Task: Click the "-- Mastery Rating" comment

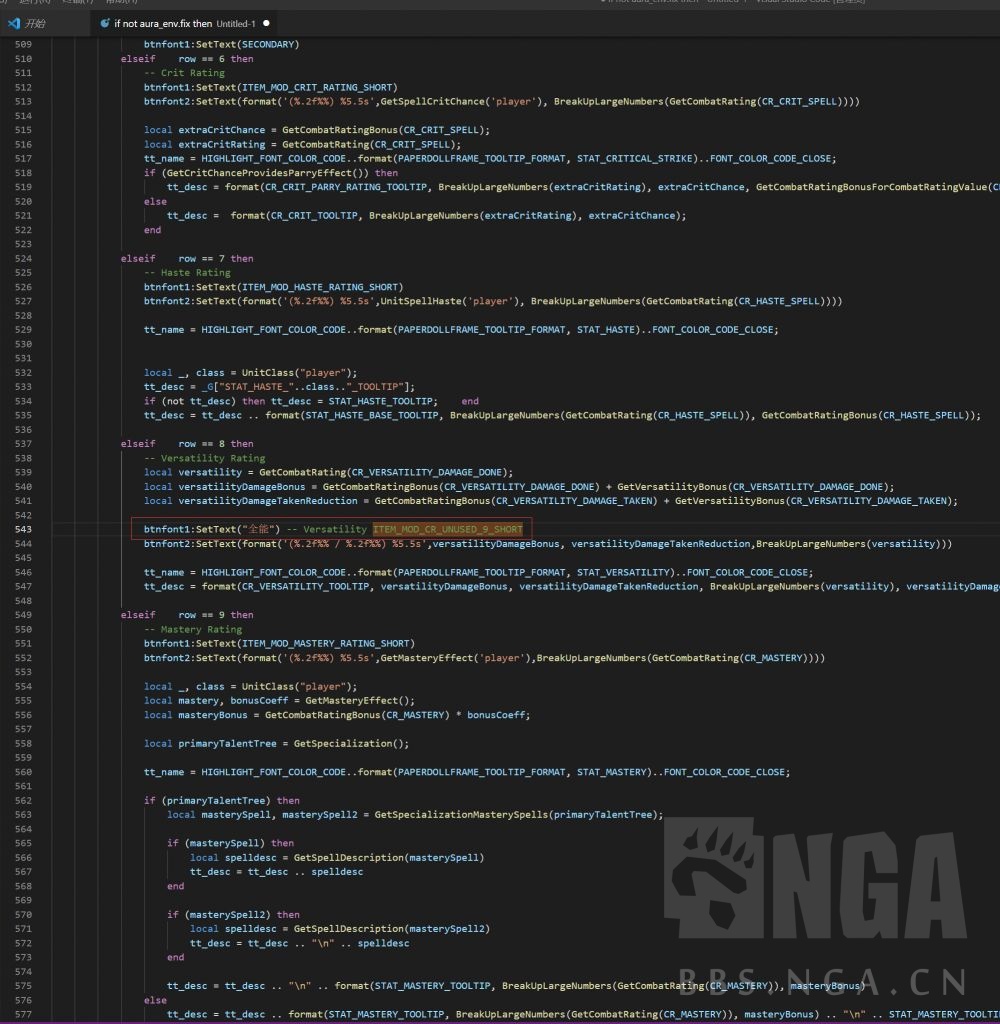Action: coord(193,630)
